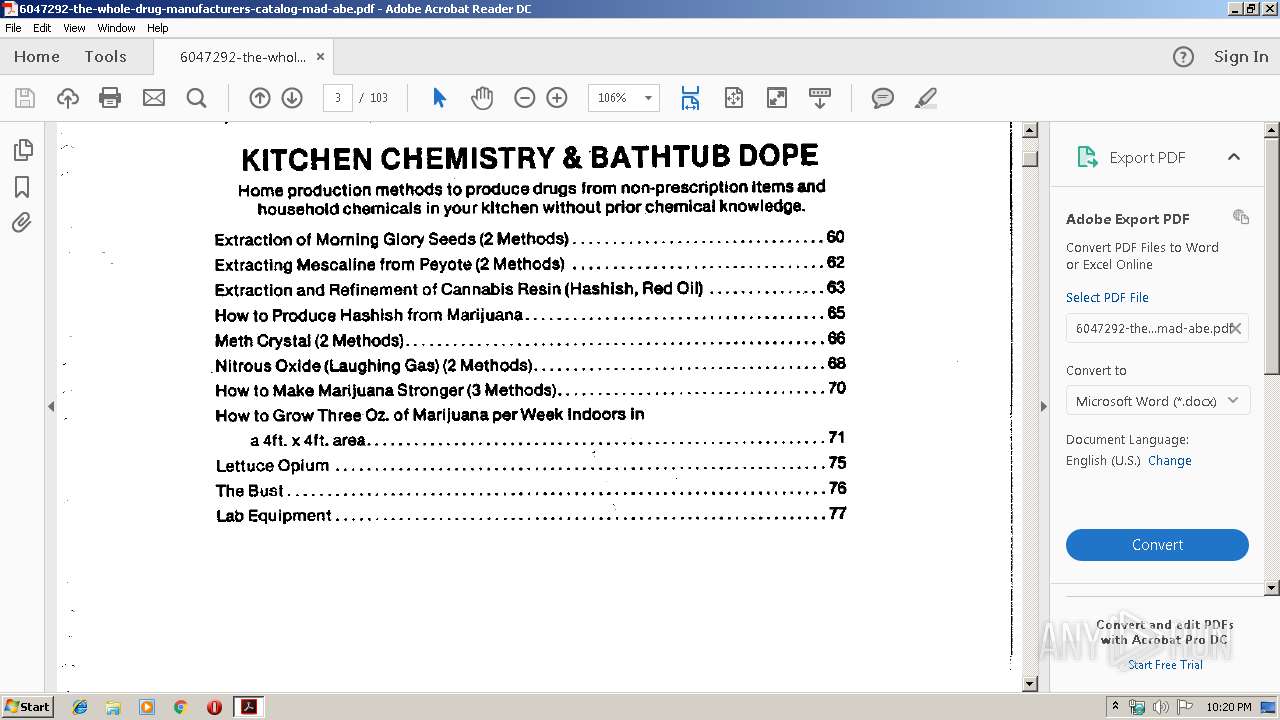1280x720 pixels.
Task: Remove selected PDF file with X
Action: (x=1236, y=328)
